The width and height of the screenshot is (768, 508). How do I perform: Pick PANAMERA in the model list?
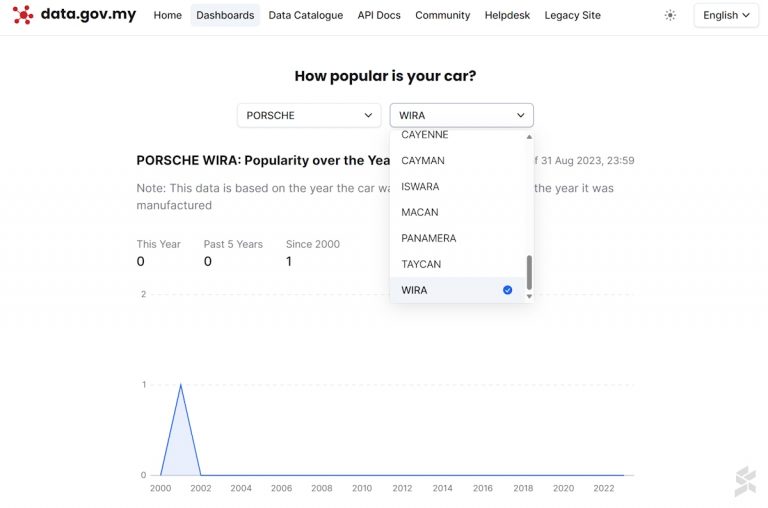[x=429, y=238]
